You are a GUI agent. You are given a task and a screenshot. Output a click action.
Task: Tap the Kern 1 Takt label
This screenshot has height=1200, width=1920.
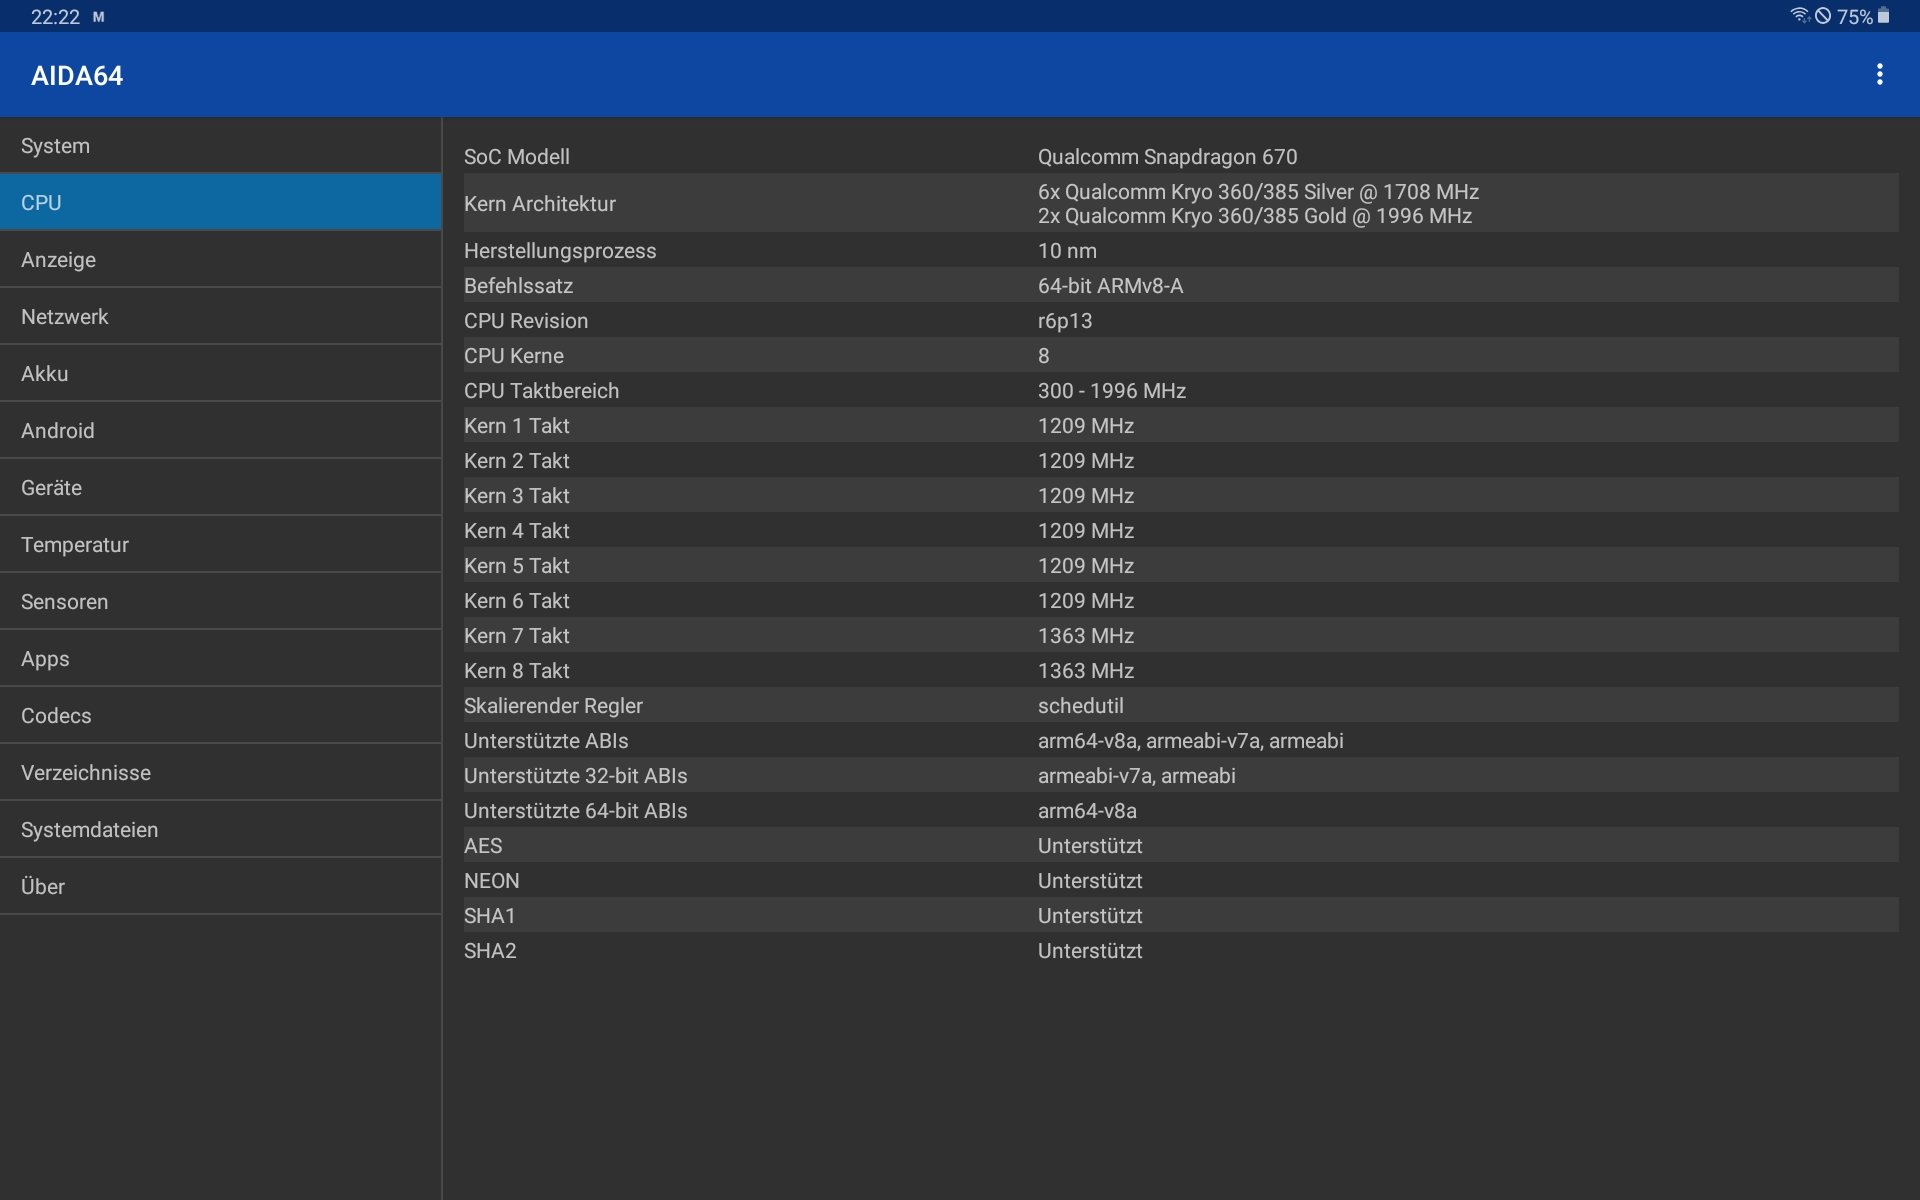click(516, 426)
